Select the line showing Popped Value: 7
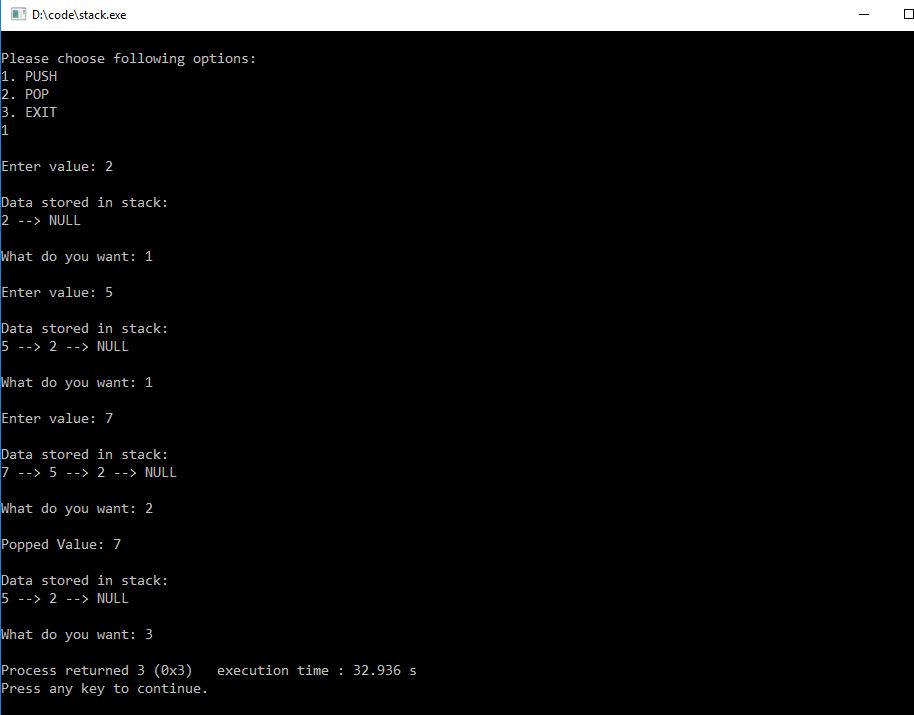Image resolution: width=914 pixels, height=715 pixels. pos(58,544)
